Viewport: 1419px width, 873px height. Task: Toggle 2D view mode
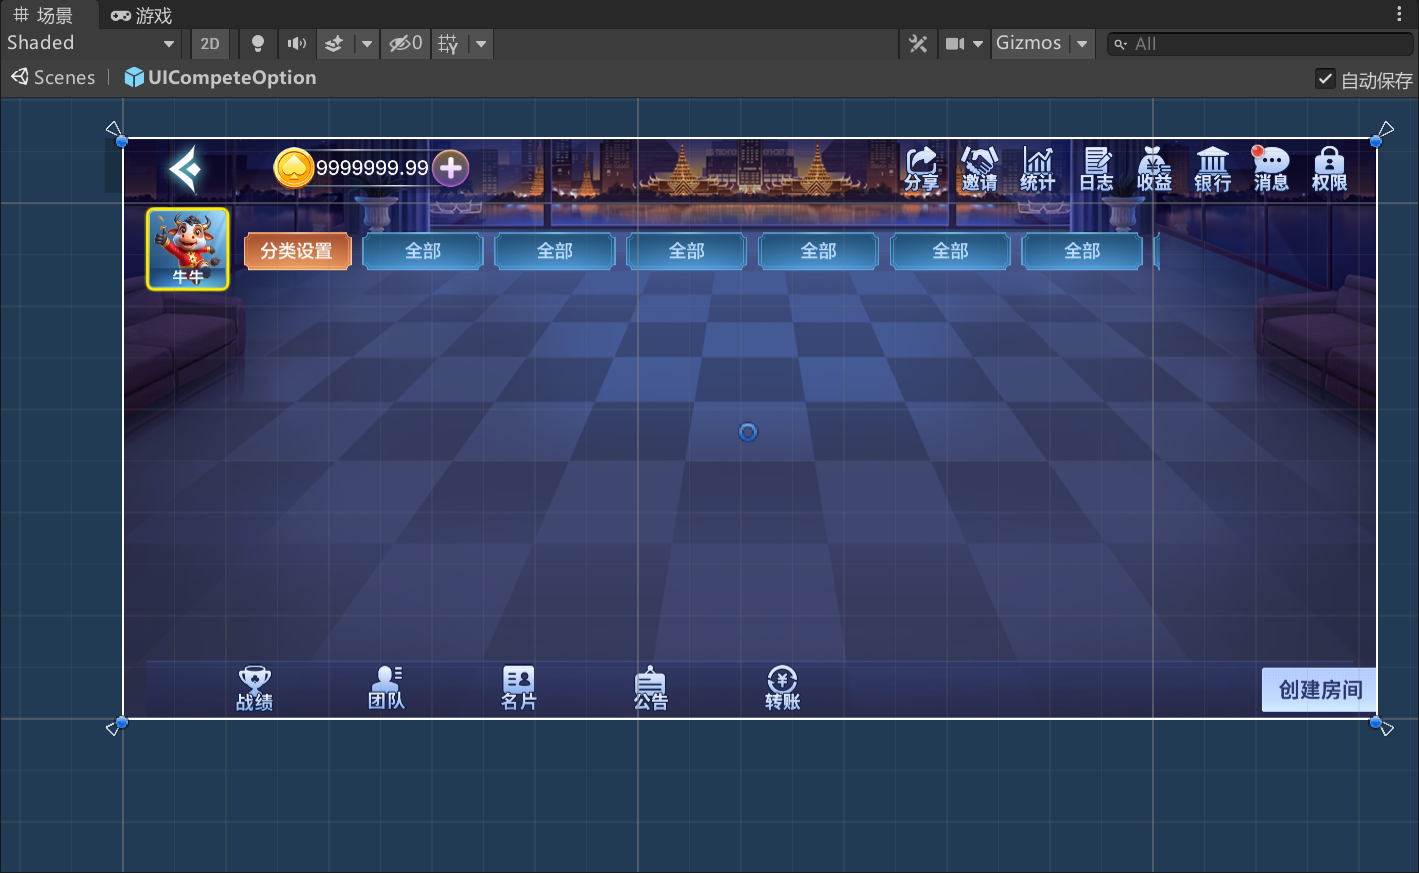pyautogui.click(x=210, y=44)
